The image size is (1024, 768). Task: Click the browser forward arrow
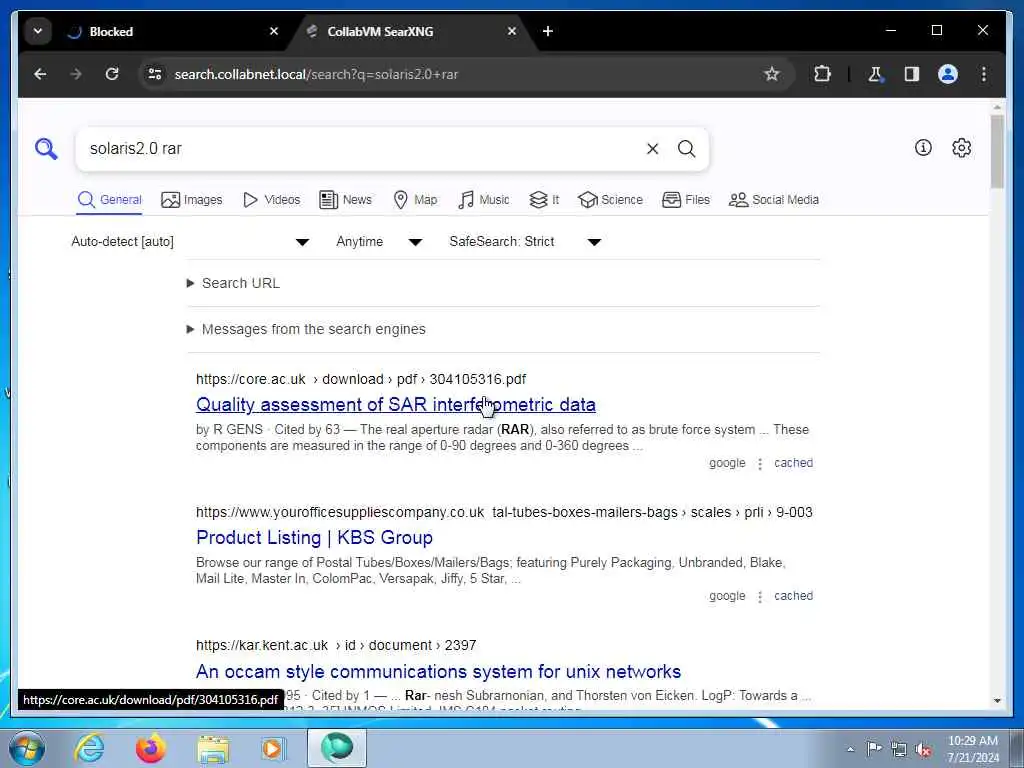point(76,74)
